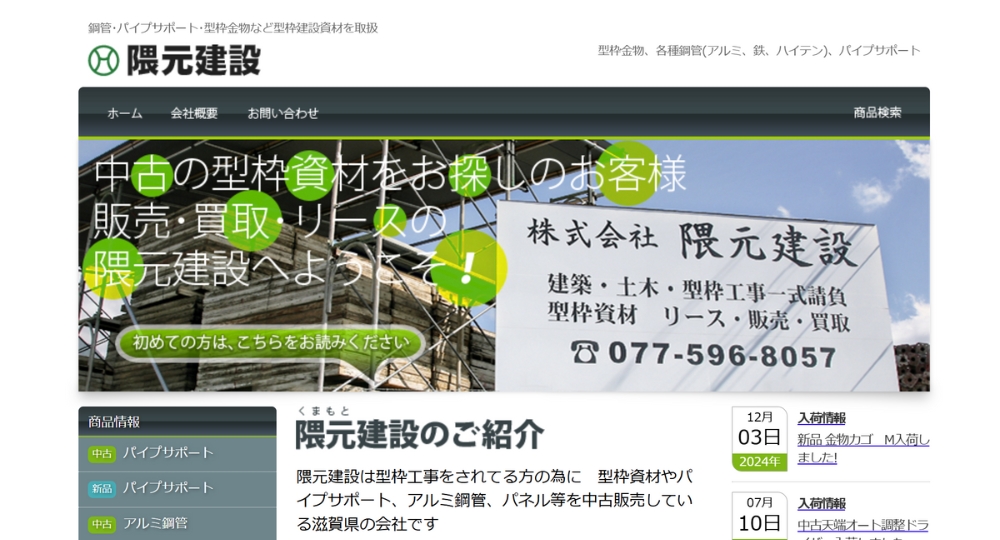Click the 隈元建設のご紹介 heading
This screenshot has width=1000, height=540.
(x=419, y=435)
